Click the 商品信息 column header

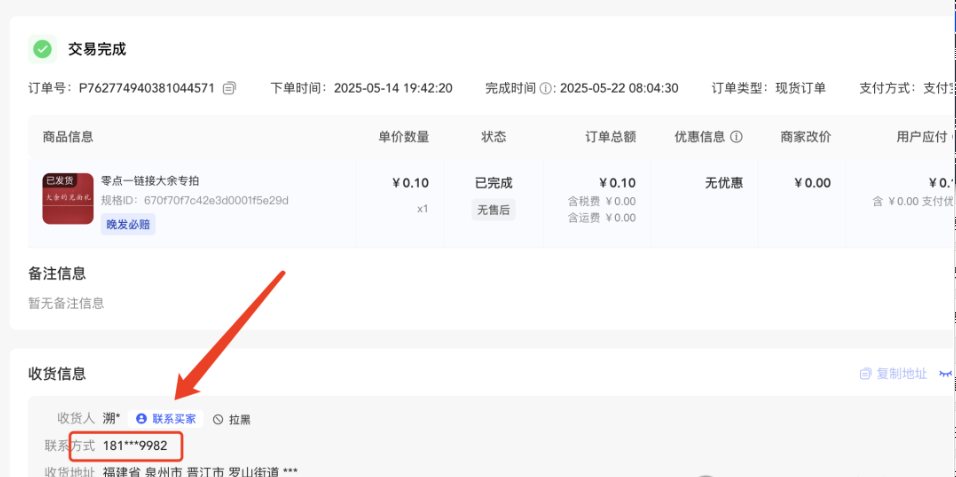click(x=68, y=137)
